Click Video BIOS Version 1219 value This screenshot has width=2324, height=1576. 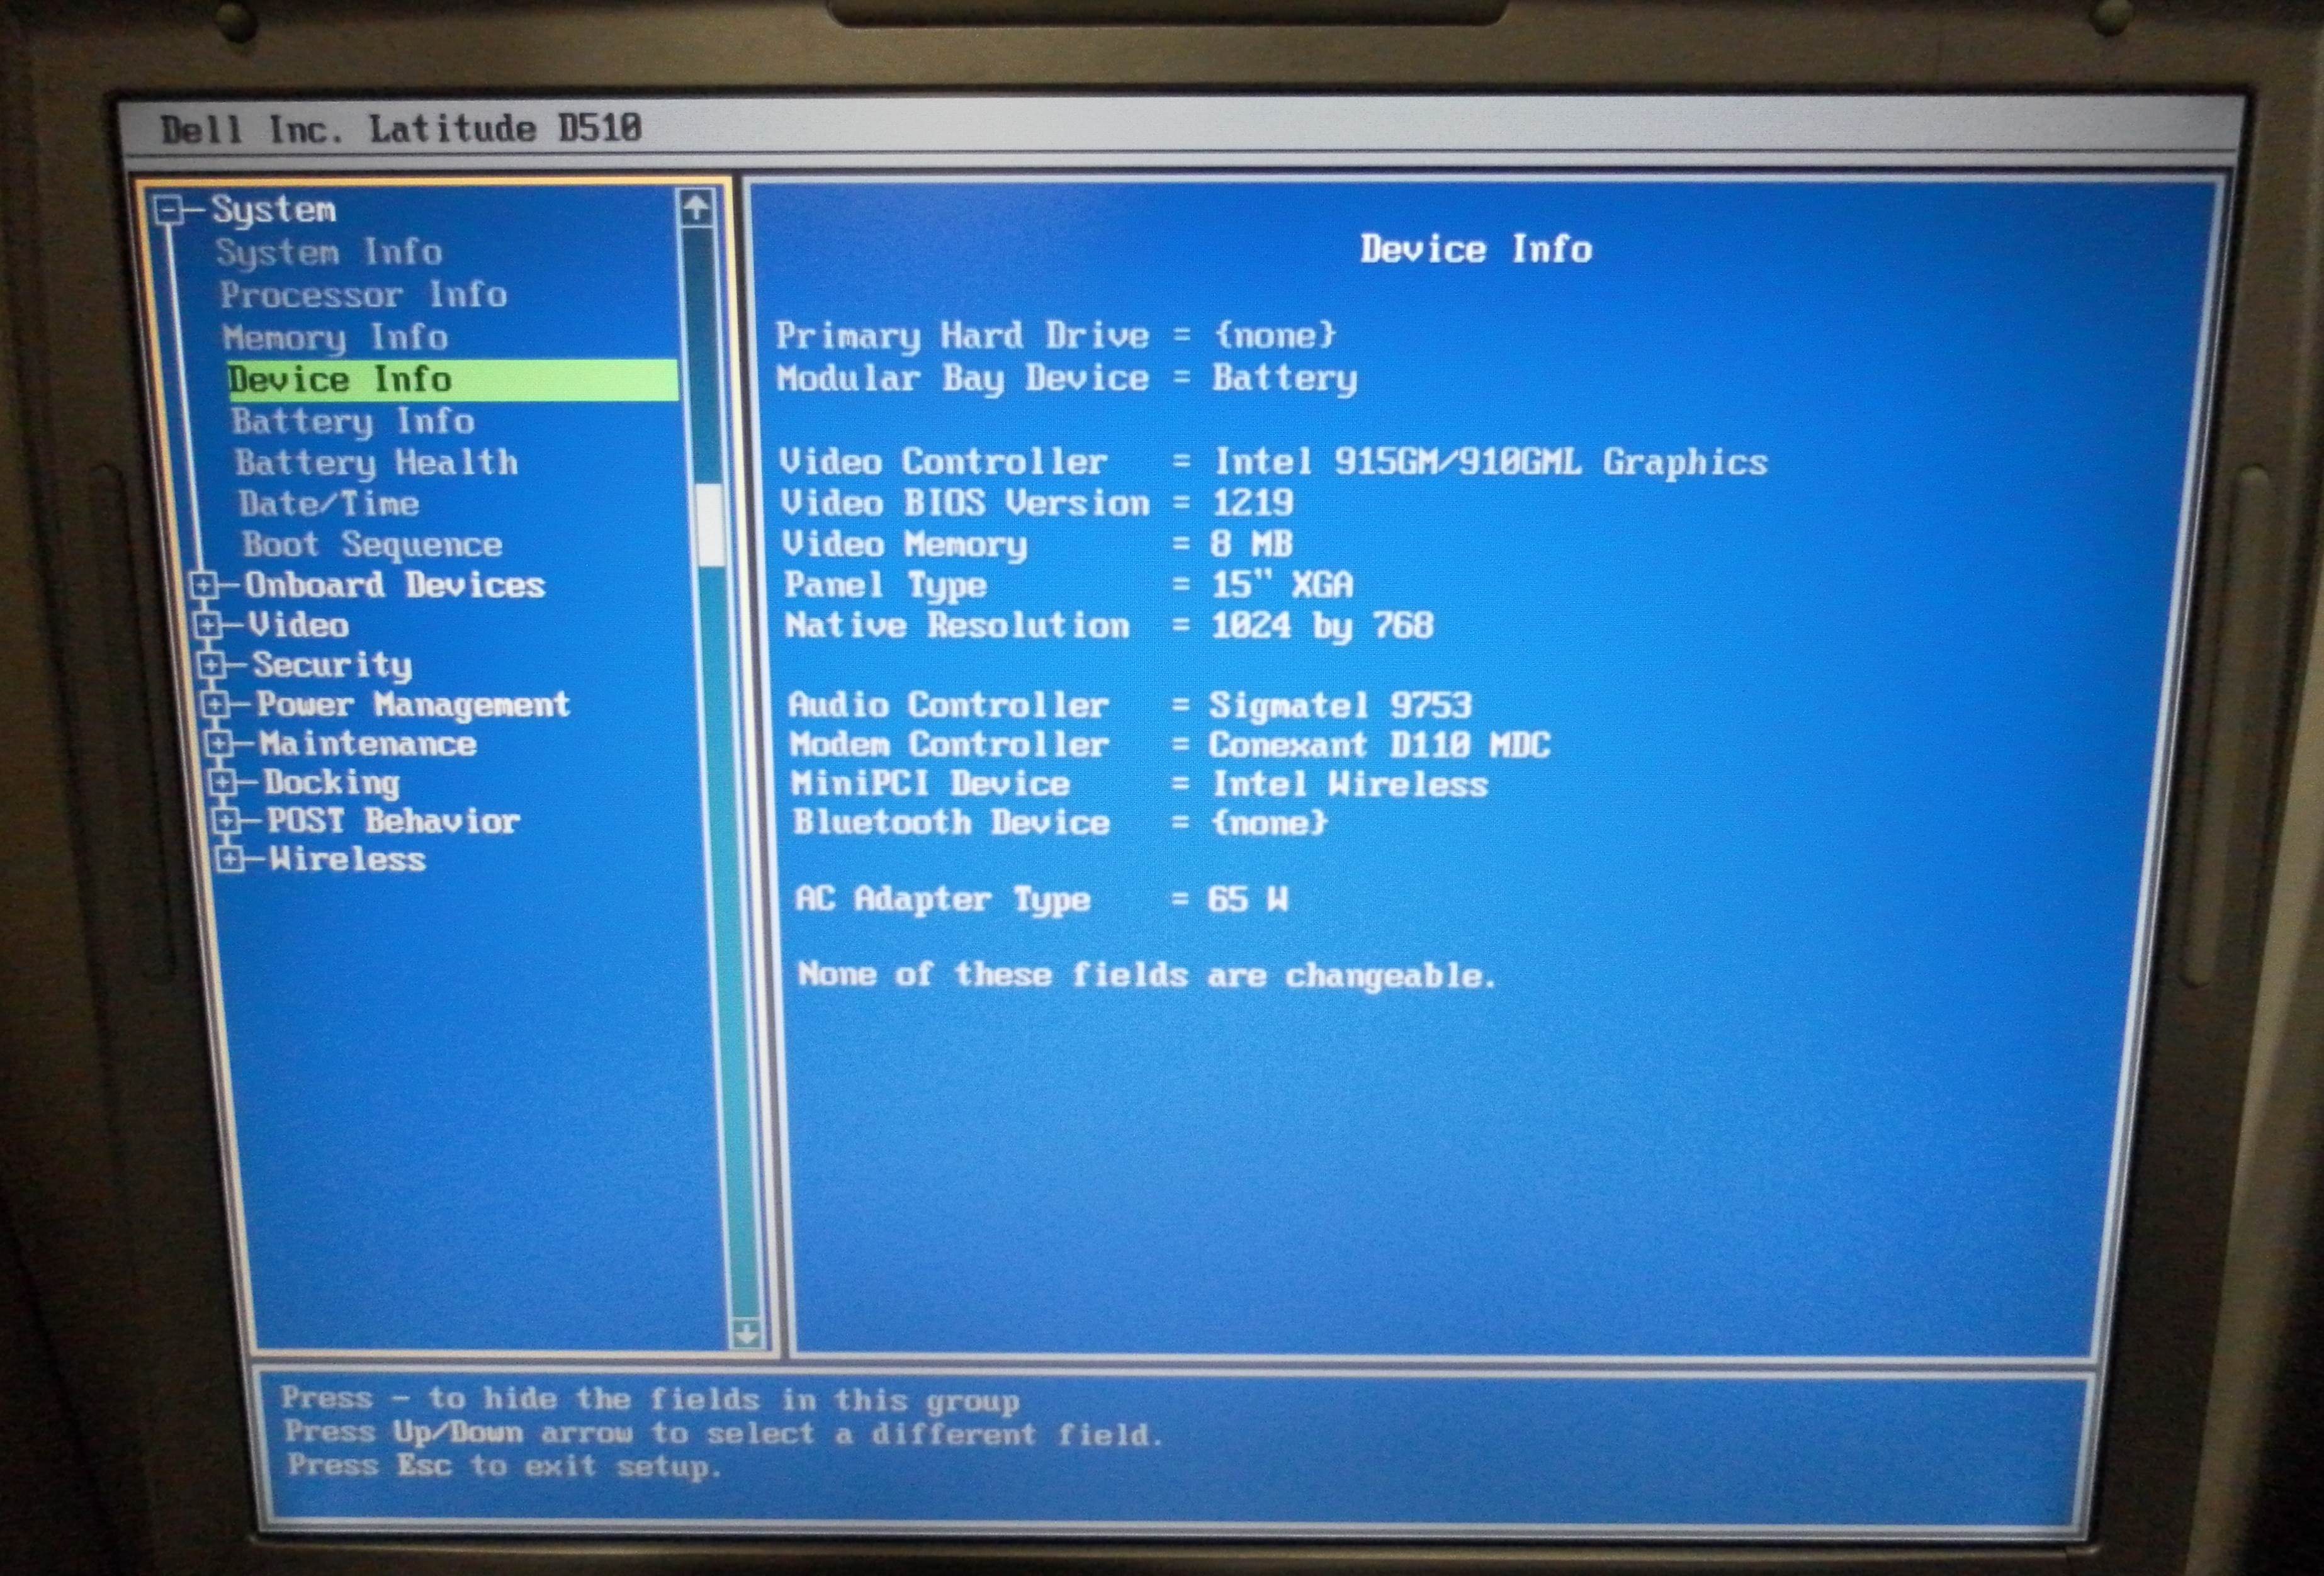click(1253, 502)
